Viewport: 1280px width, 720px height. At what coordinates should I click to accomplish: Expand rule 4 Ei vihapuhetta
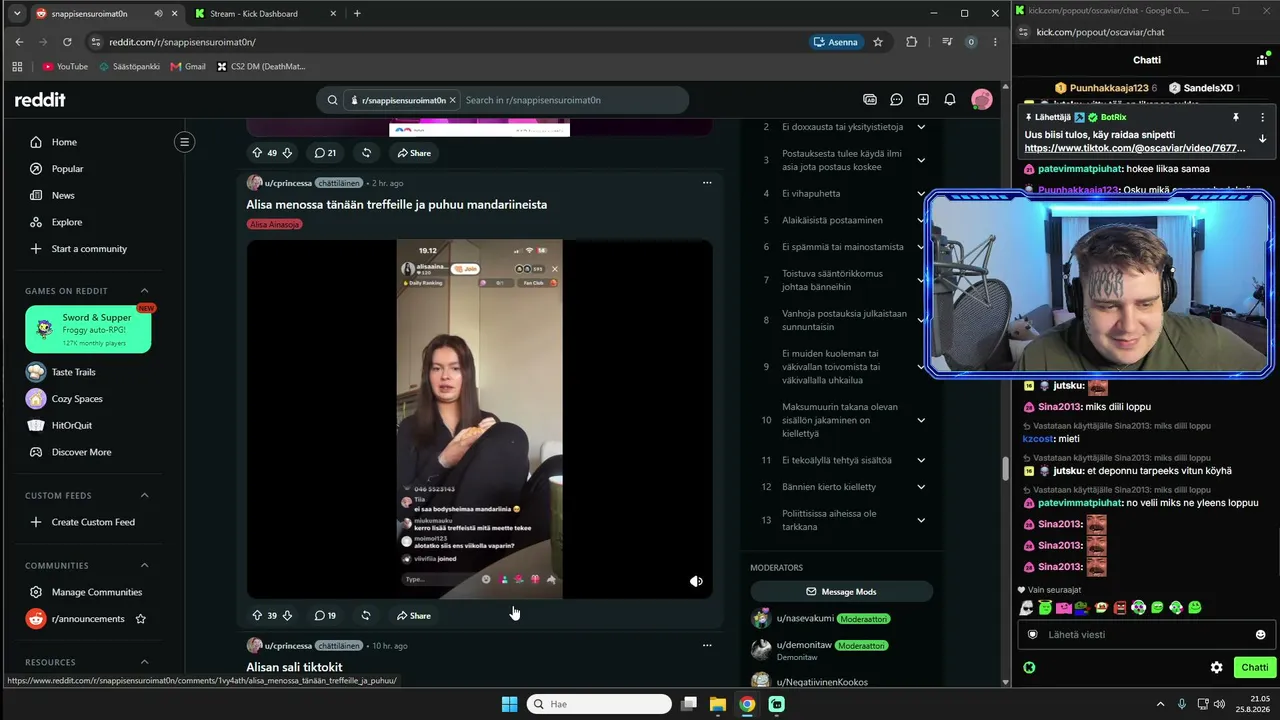(x=921, y=193)
